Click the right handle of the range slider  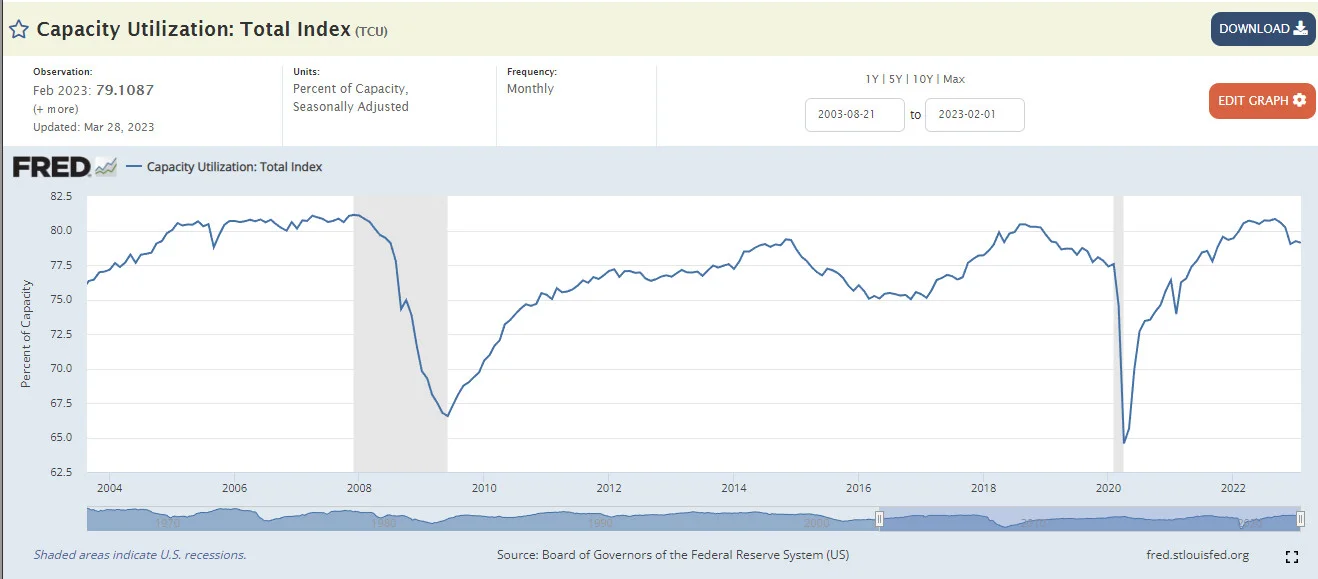coord(1300,518)
